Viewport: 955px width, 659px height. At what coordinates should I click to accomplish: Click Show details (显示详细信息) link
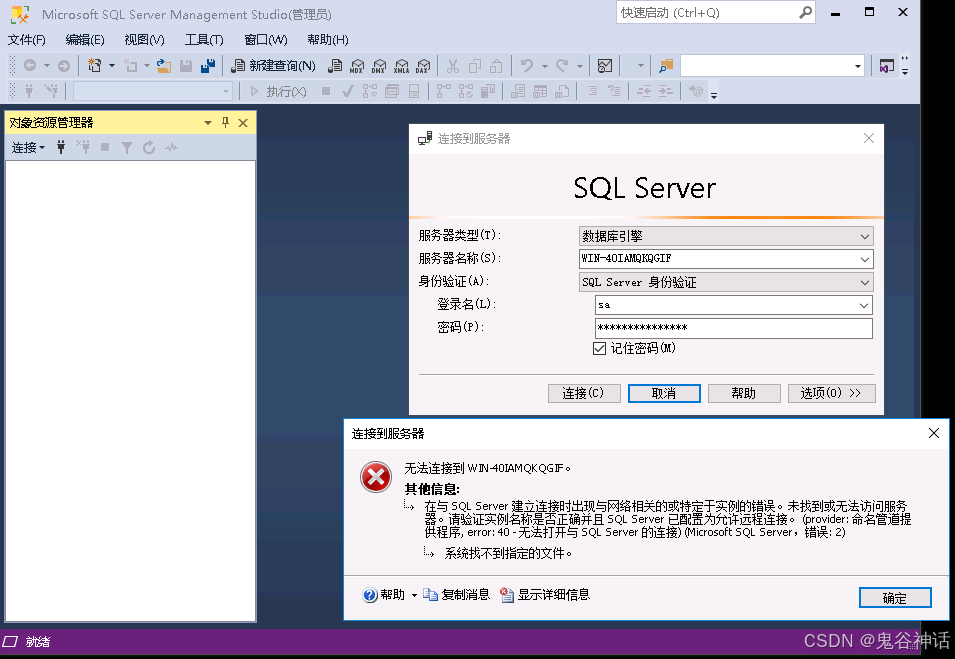coord(545,595)
